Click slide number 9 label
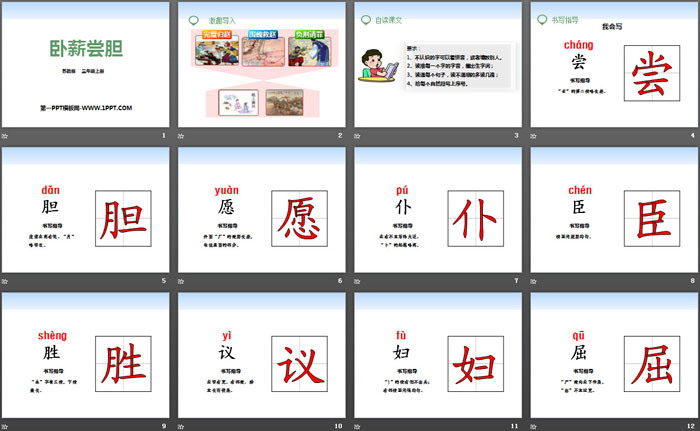Image resolution: width=700 pixels, height=431 pixels. click(x=164, y=426)
